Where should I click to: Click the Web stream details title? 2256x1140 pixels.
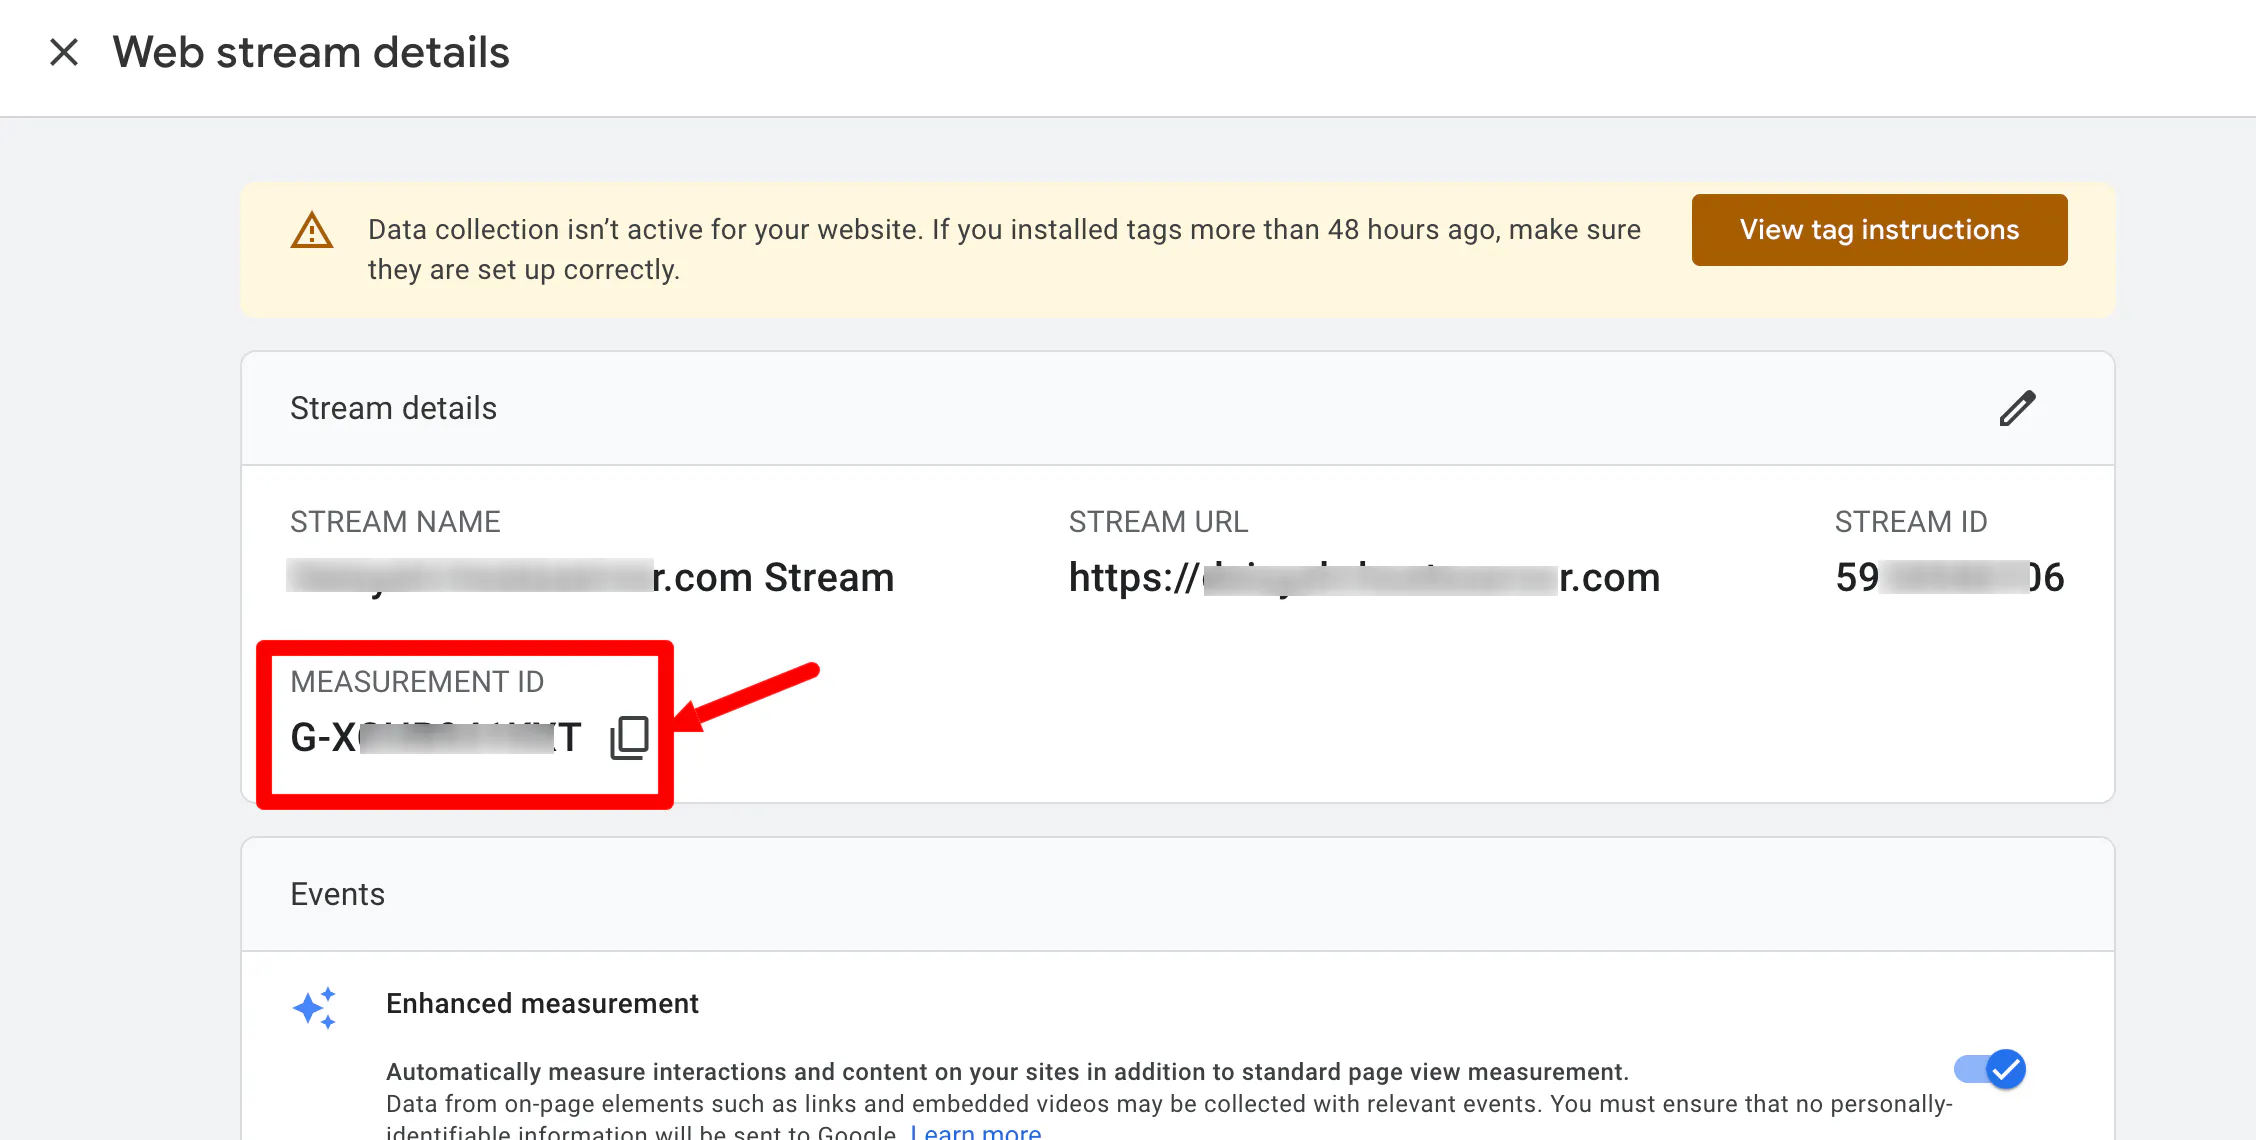click(x=311, y=52)
